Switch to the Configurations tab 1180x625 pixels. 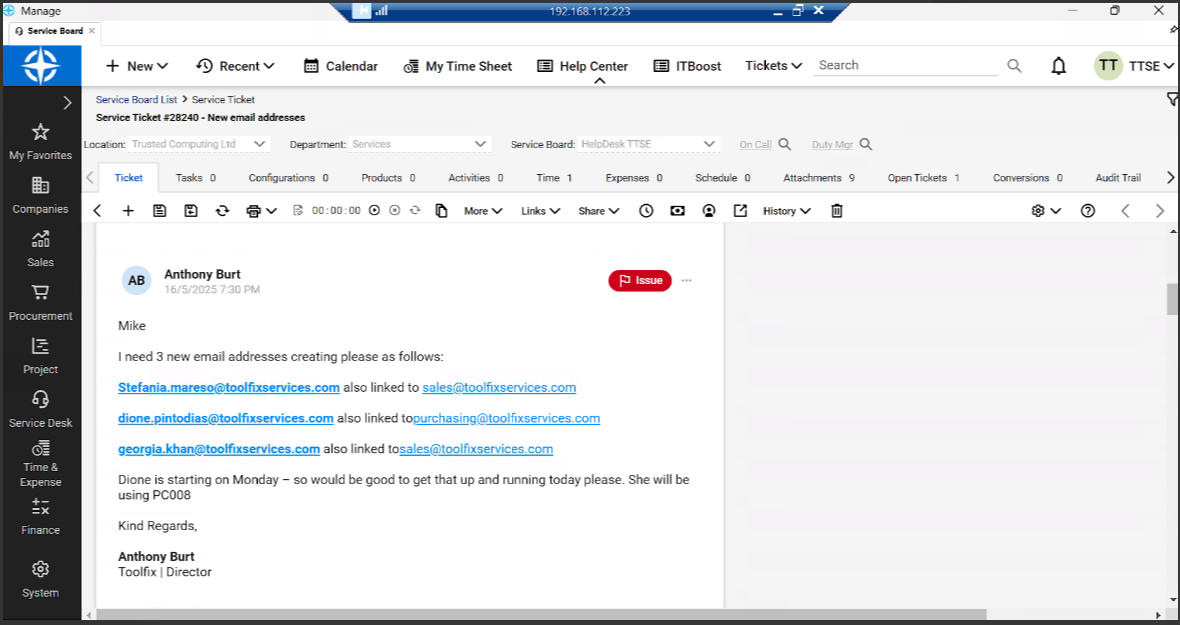tap(288, 177)
